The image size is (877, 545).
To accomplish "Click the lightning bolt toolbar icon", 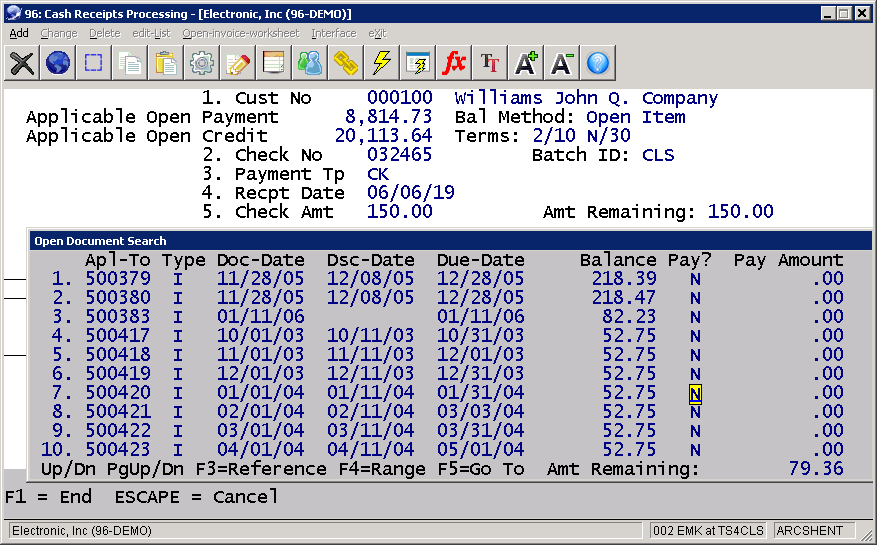I will (381, 63).
